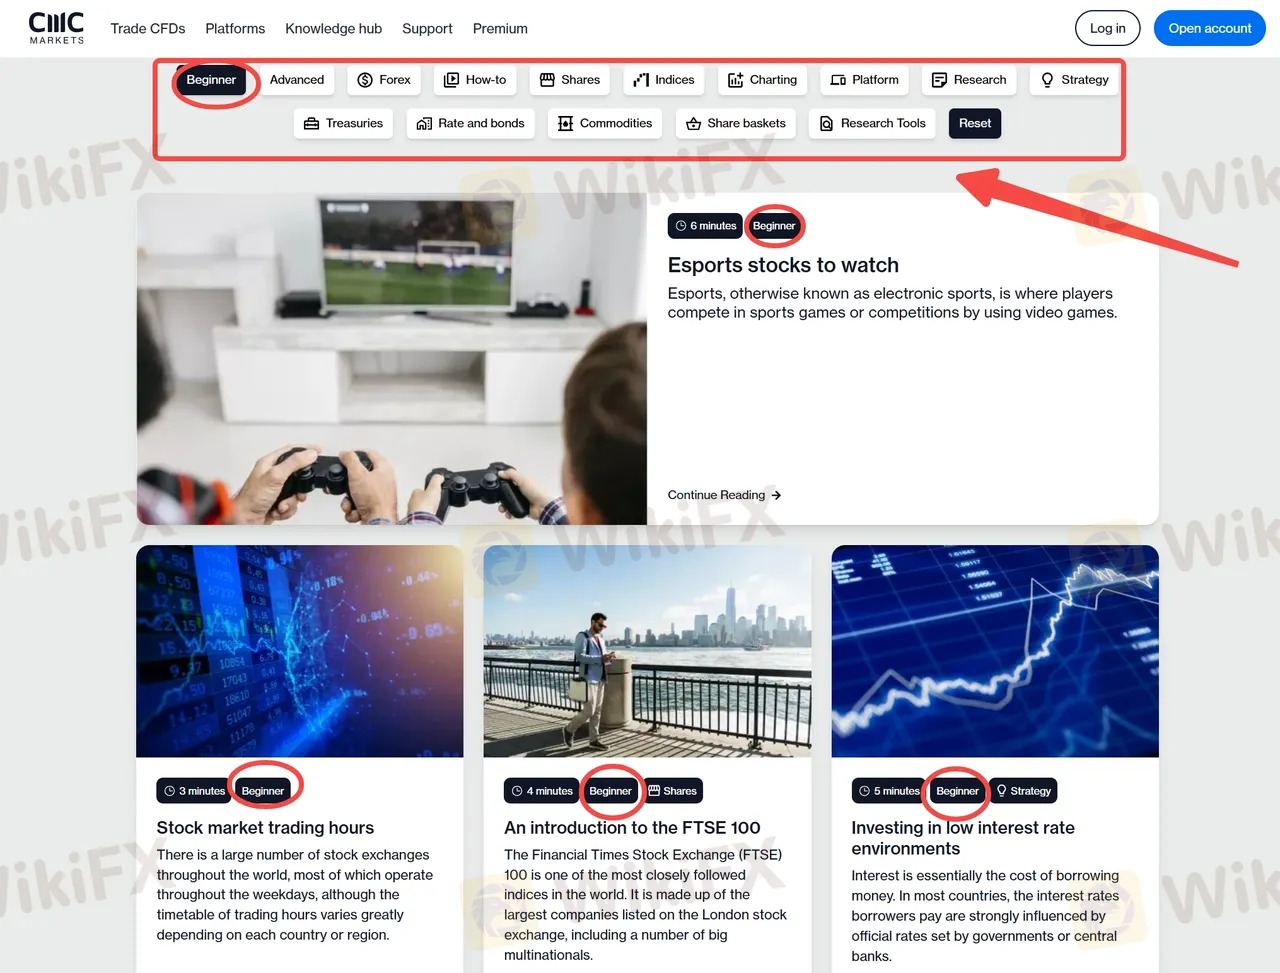The image size is (1280, 973).
Task: Open the Support menu item
Action: (427, 29)
